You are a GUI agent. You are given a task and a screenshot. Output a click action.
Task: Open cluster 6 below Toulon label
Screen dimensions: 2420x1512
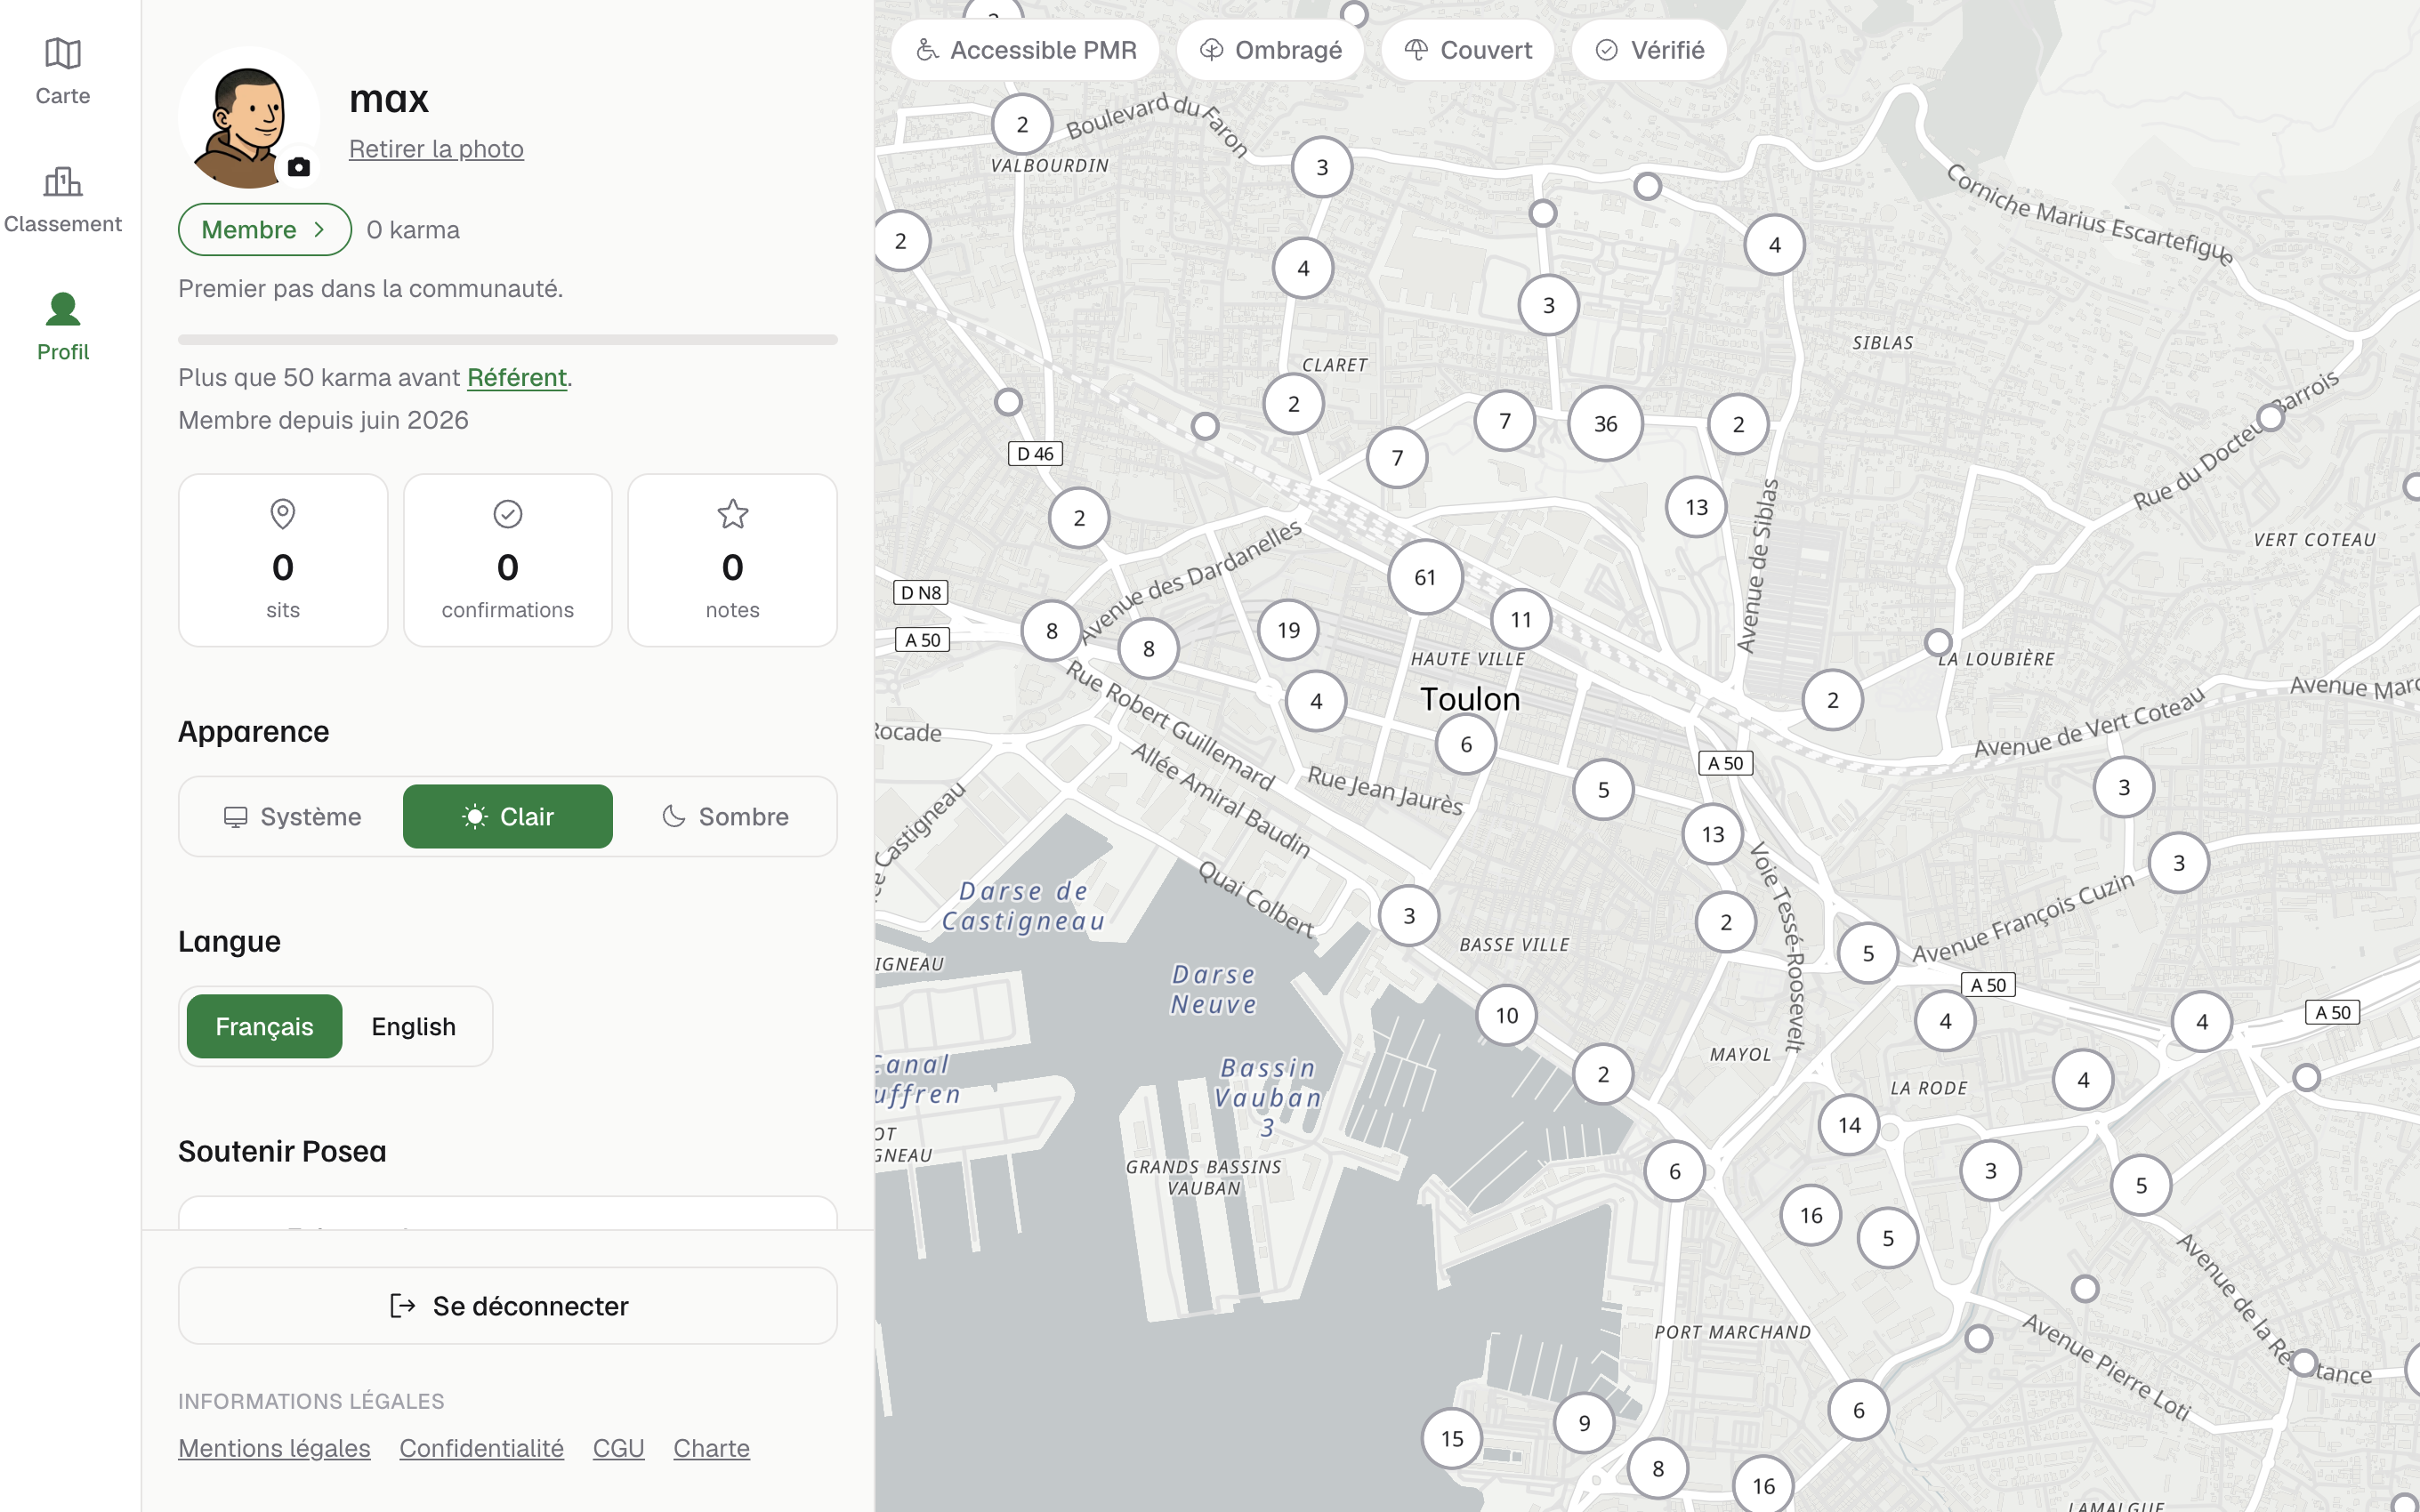[x=1466, y=744]
